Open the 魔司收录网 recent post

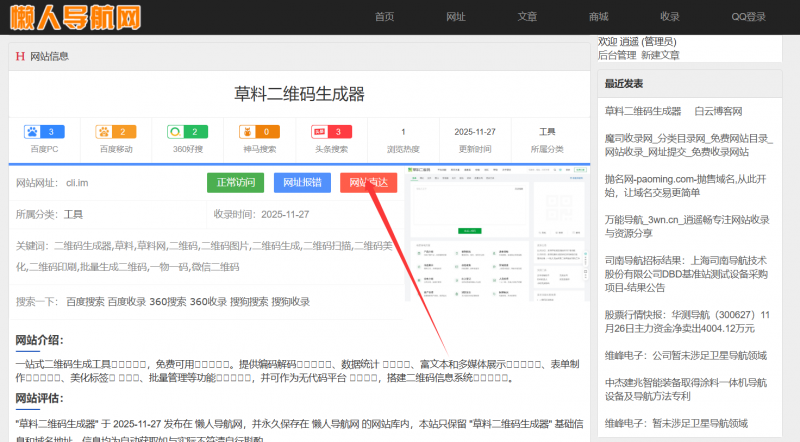(689, 145)
